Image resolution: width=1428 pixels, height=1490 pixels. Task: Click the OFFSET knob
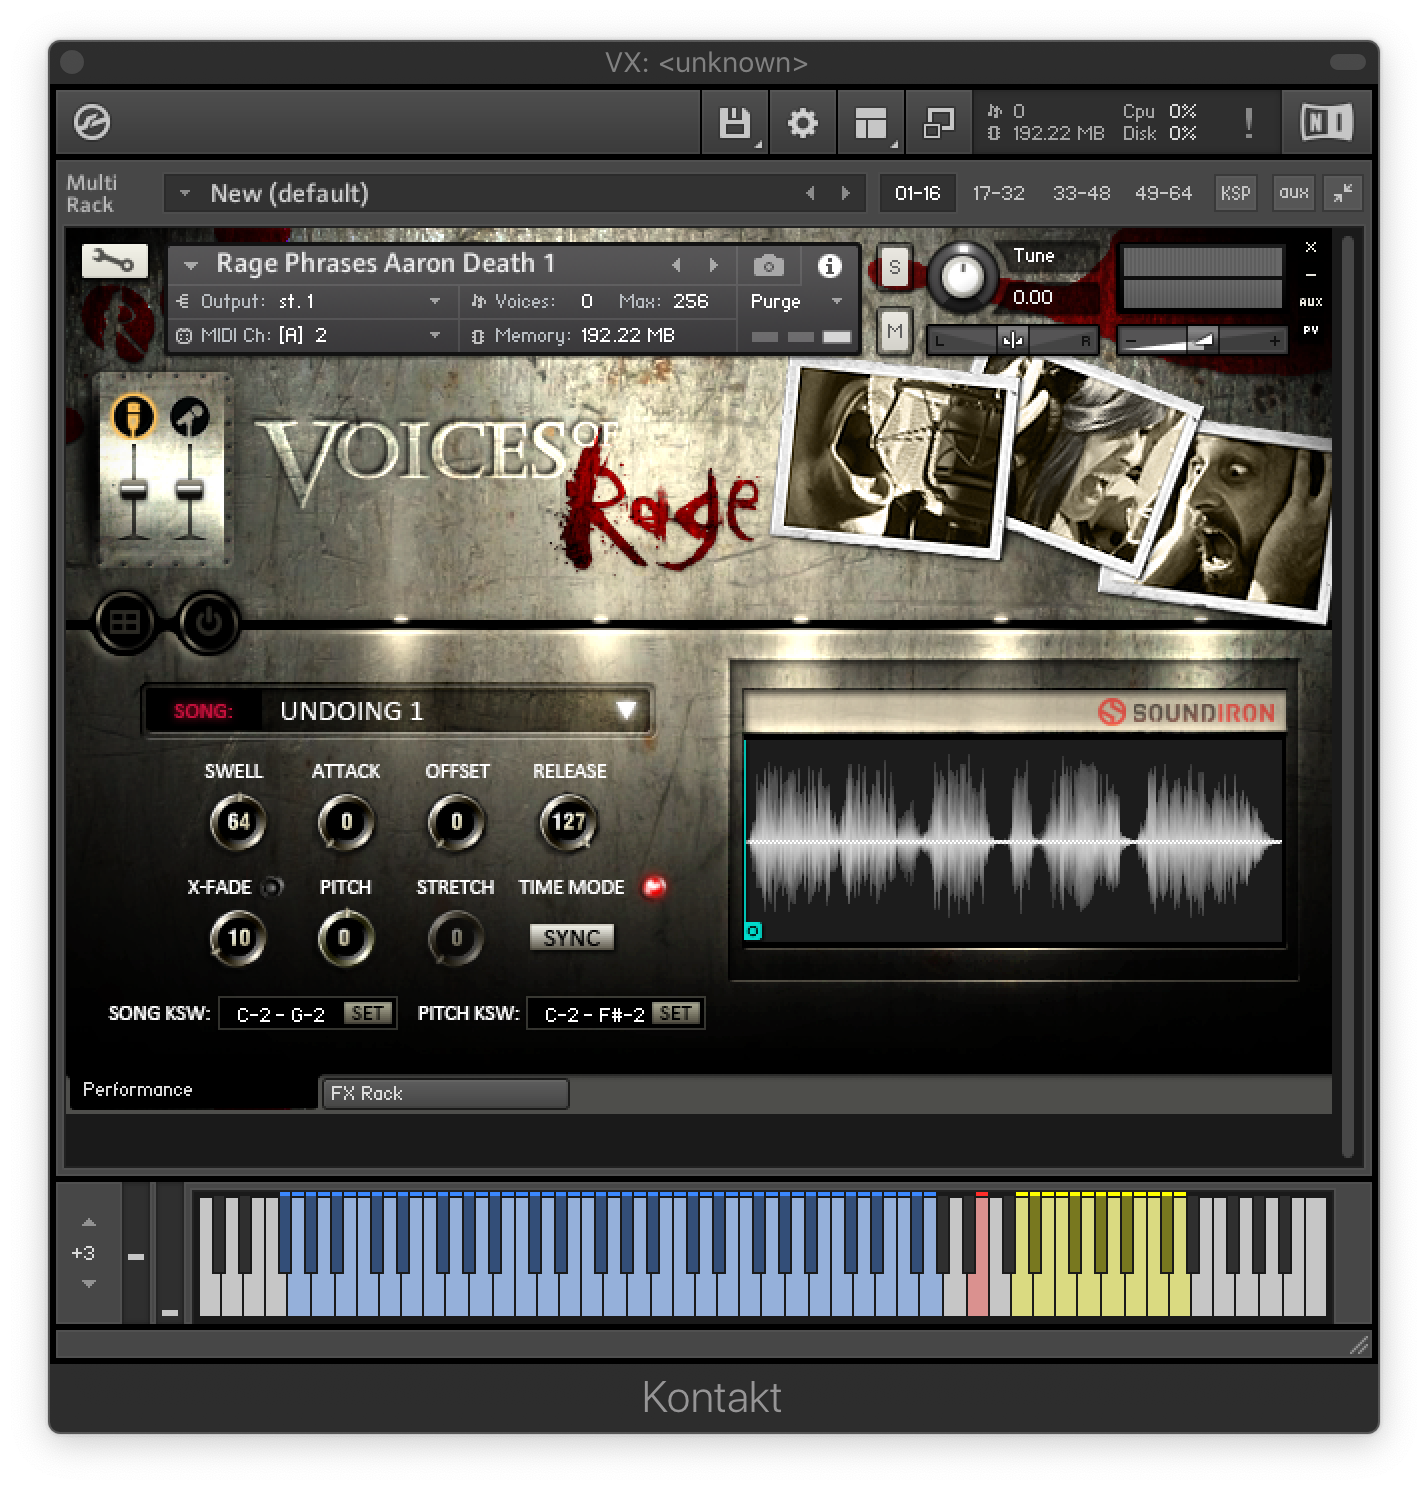pos(456,823)
